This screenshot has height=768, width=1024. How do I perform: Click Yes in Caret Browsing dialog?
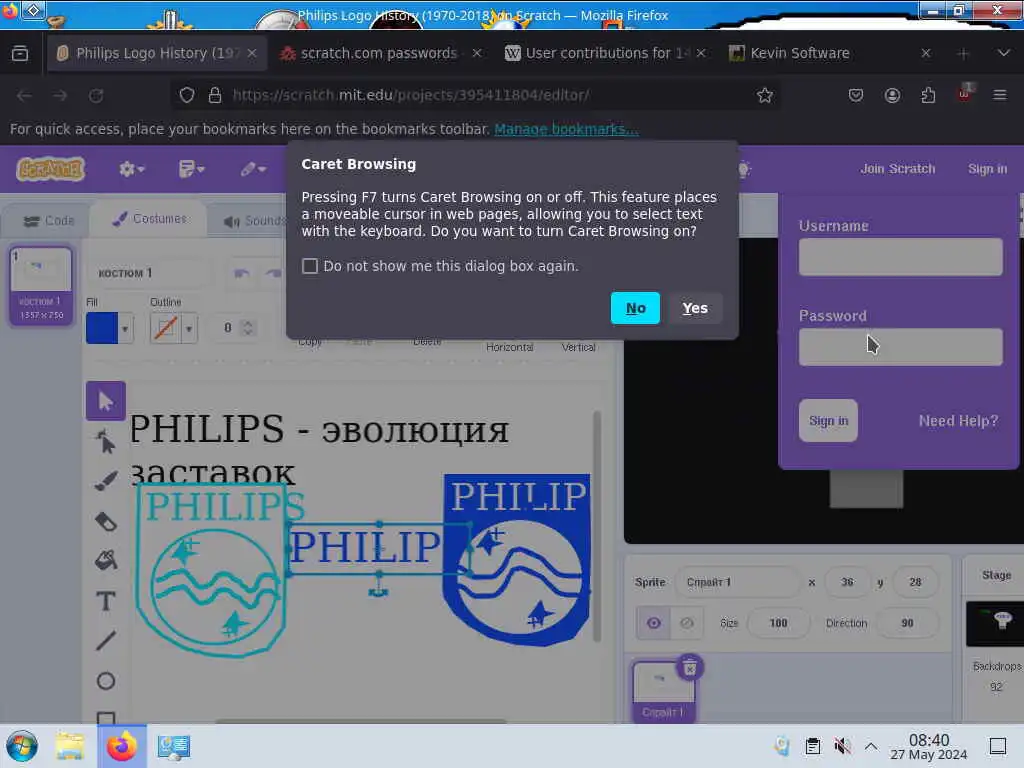point(695,308)
